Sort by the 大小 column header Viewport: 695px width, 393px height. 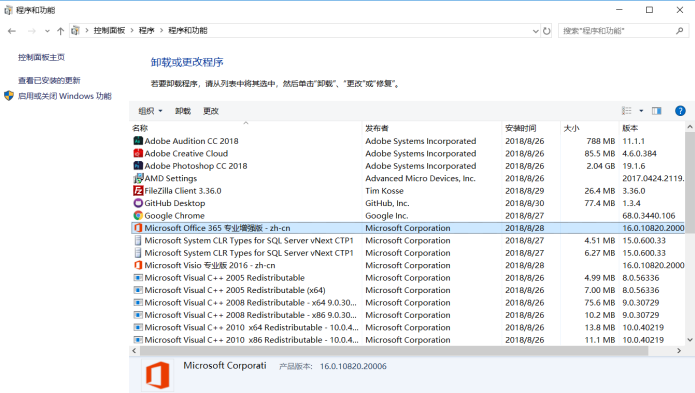tap(589, 128)
